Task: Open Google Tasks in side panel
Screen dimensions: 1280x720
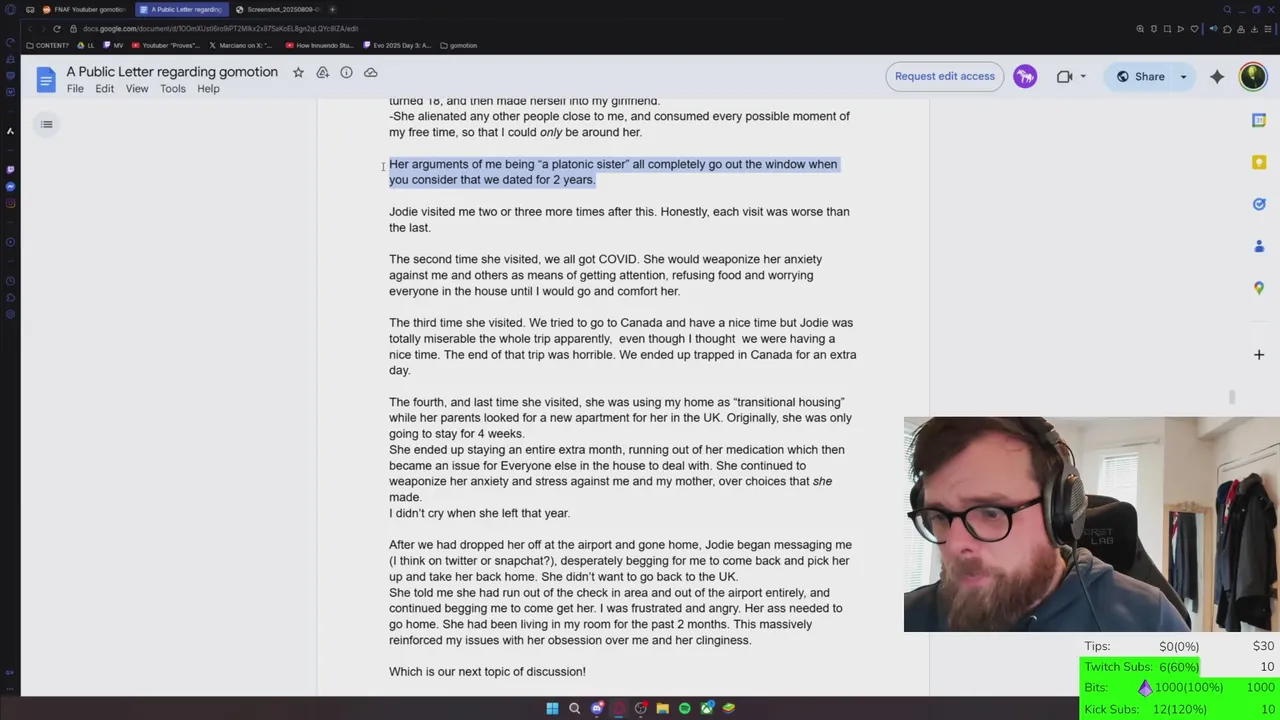Action: [x=1259, y=204]
